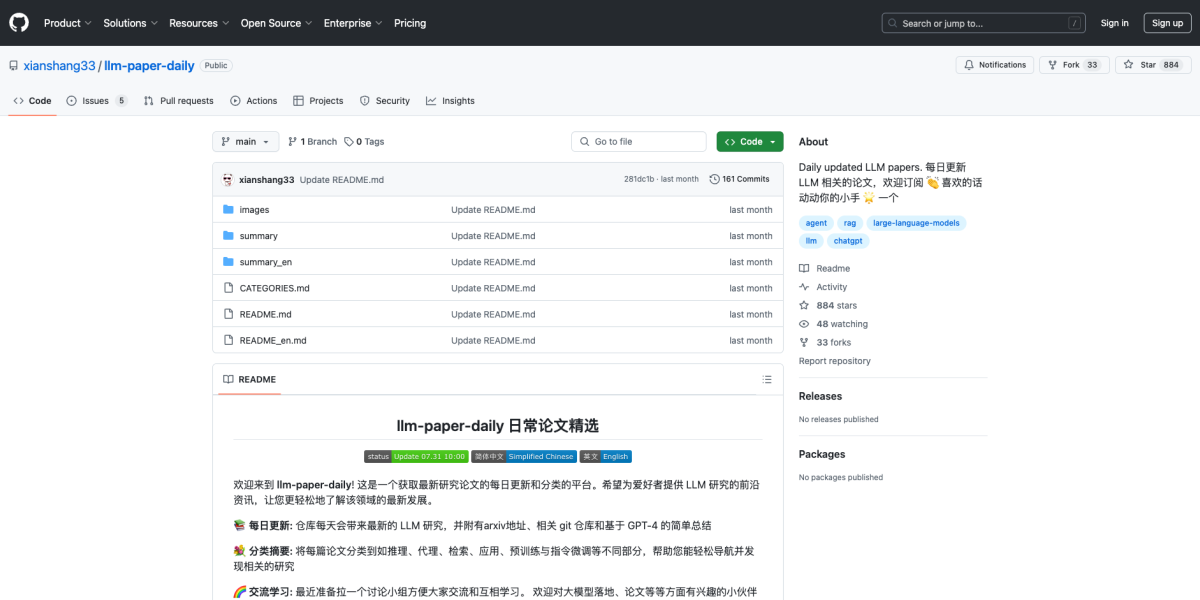Click the GitHub logo in the header

[18, 22]
